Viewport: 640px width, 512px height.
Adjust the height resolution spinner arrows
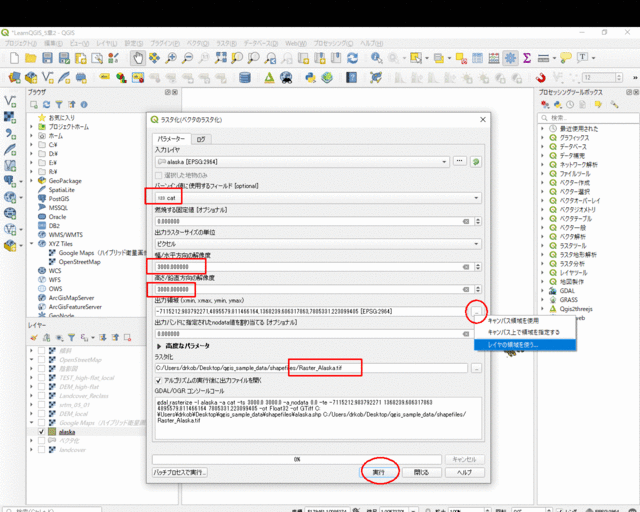tap(478, 289)
